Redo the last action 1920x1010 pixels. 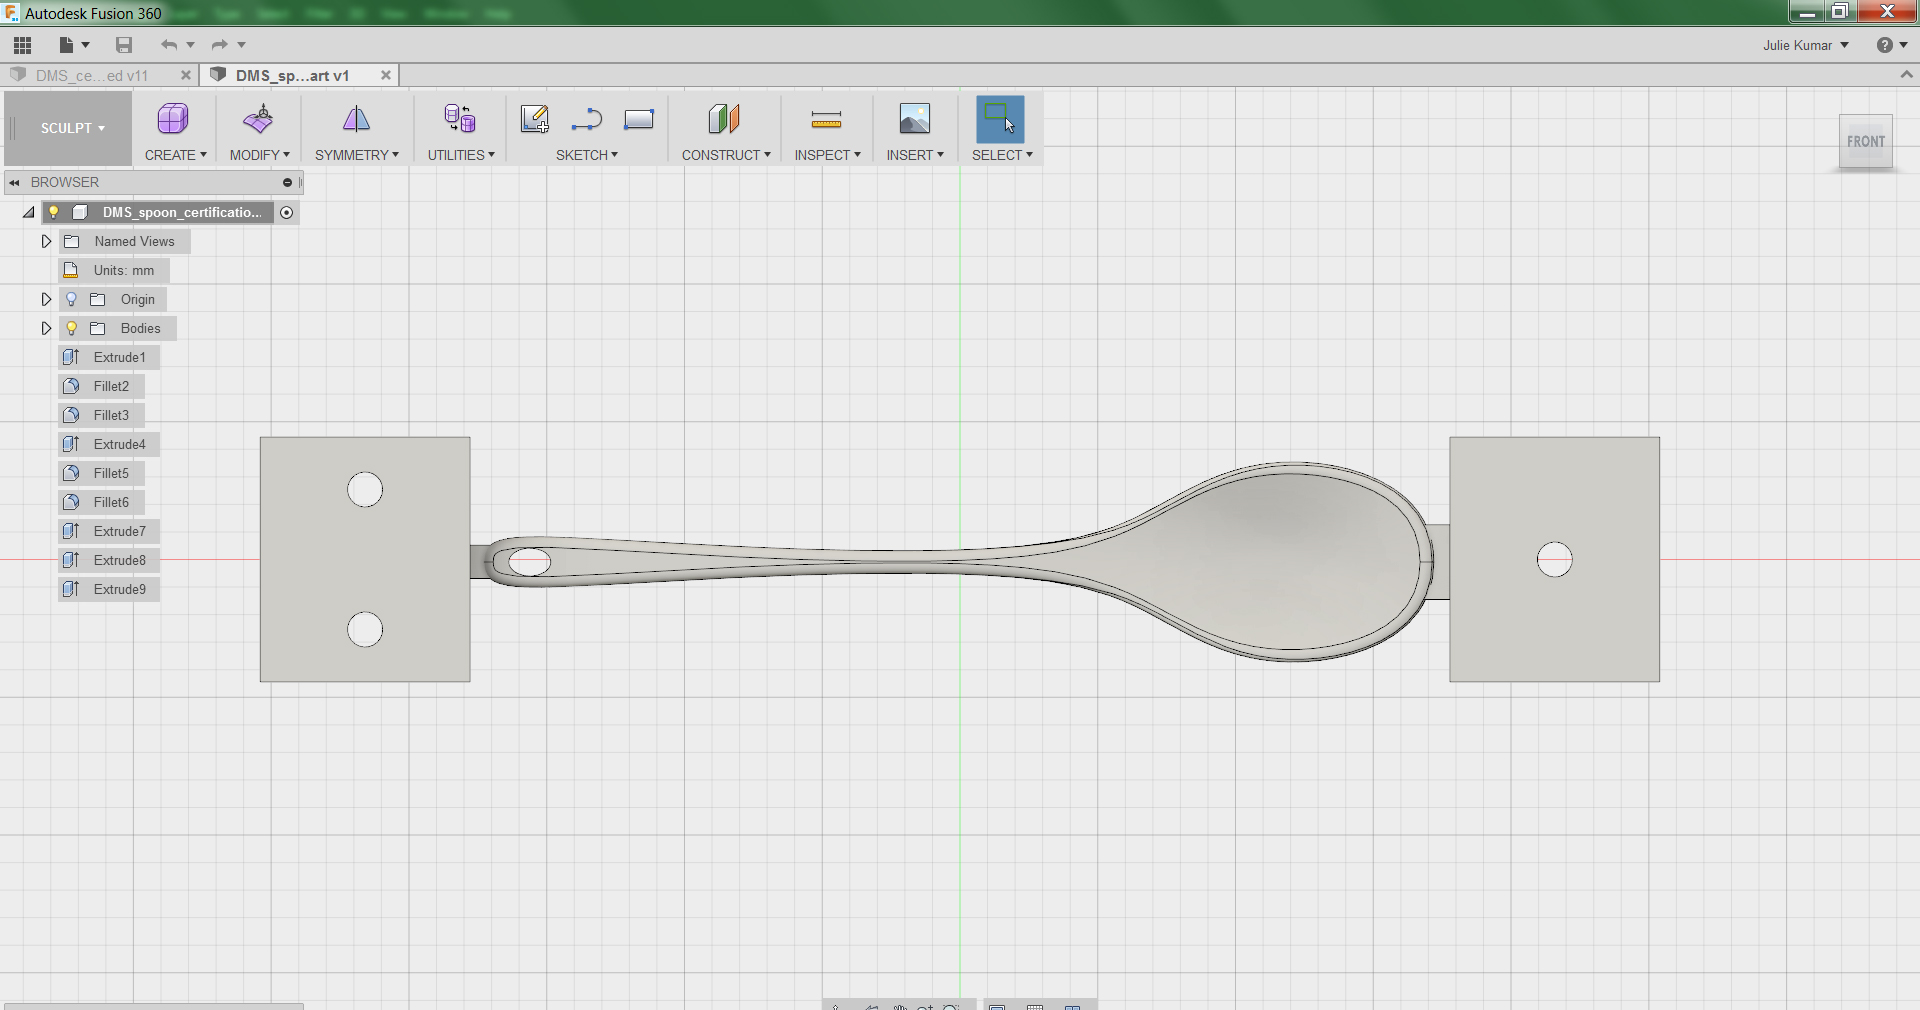(x=220, y=45)
